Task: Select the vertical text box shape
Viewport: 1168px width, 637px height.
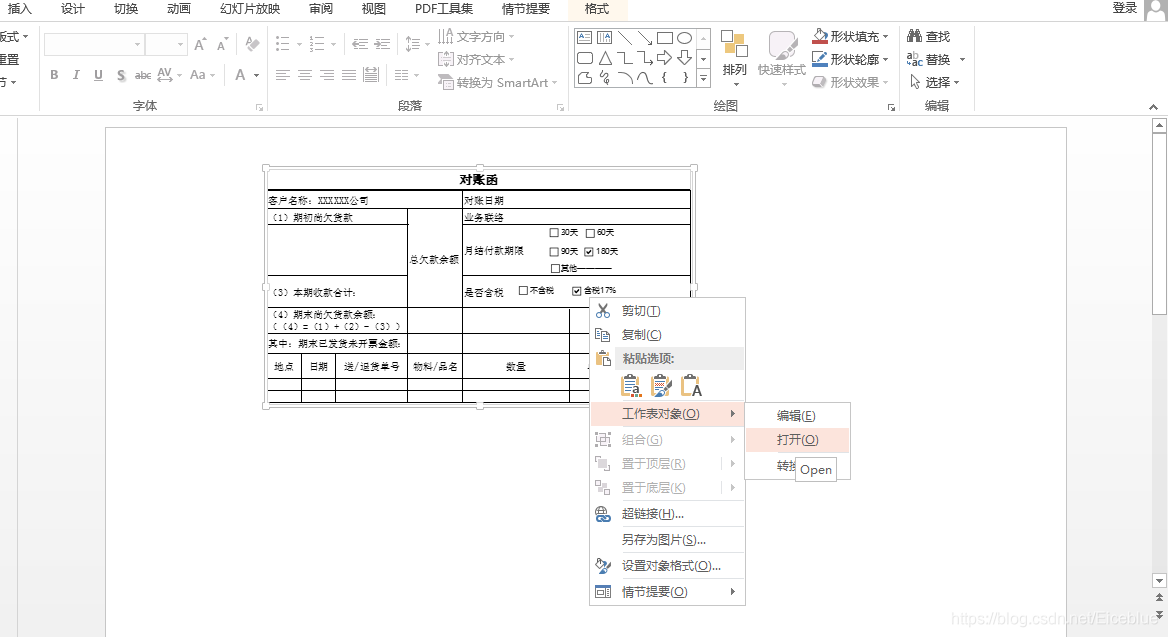Action: 604,37
